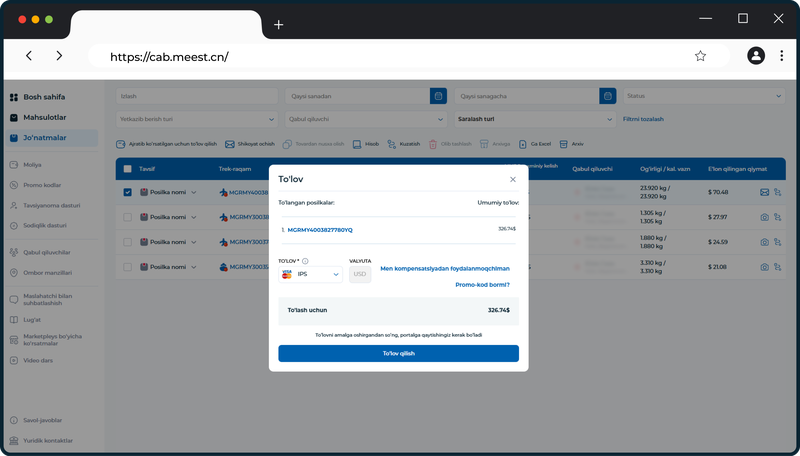This screenshot has width=800, height=456.
Task: Check the second Posilka nomi row checkbox
Action: point(128,217)
